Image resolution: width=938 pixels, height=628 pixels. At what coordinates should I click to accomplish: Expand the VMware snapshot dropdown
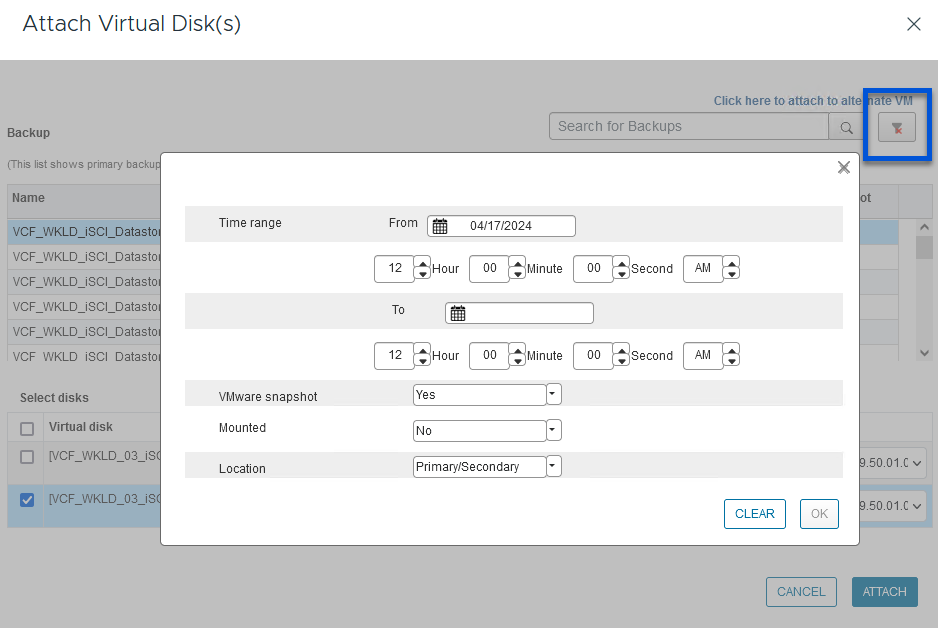pyautogui.click(x=554, y=394)
